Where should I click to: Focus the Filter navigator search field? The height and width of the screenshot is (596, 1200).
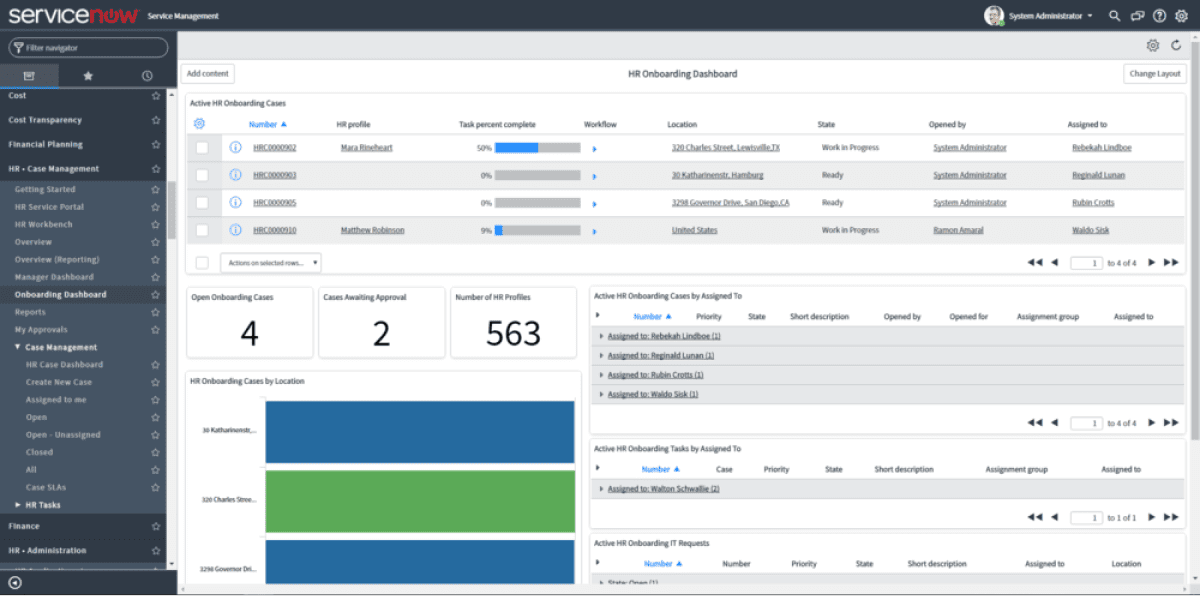click(88, 47)
